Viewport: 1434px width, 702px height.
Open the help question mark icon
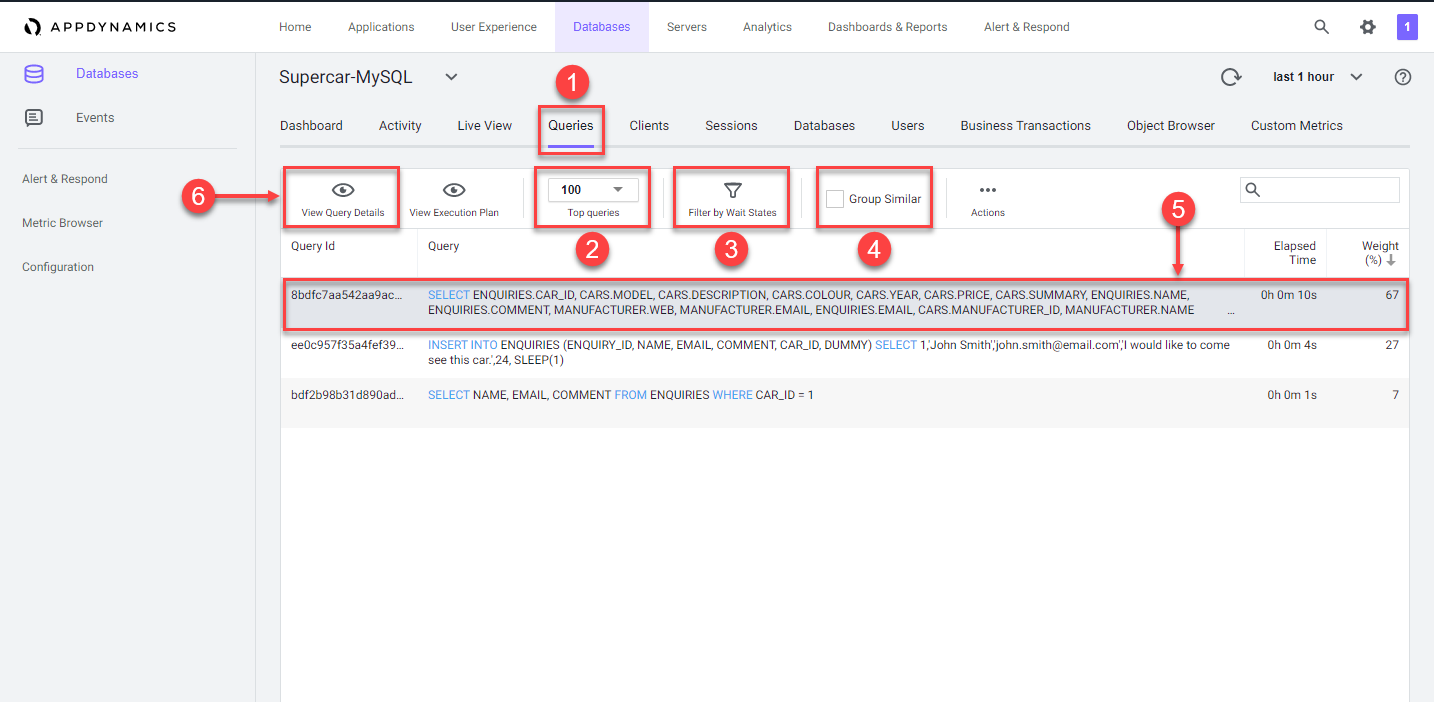click(x=1403, y=77)
